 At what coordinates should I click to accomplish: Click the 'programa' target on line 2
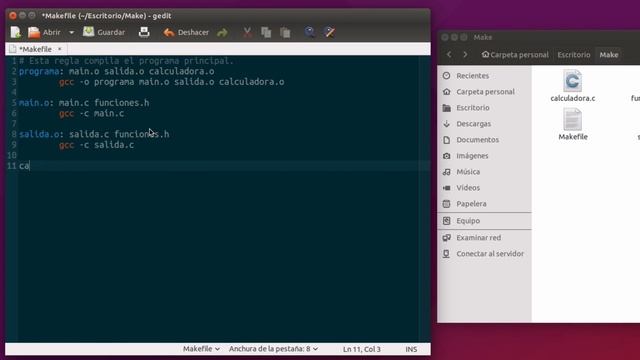39,71
